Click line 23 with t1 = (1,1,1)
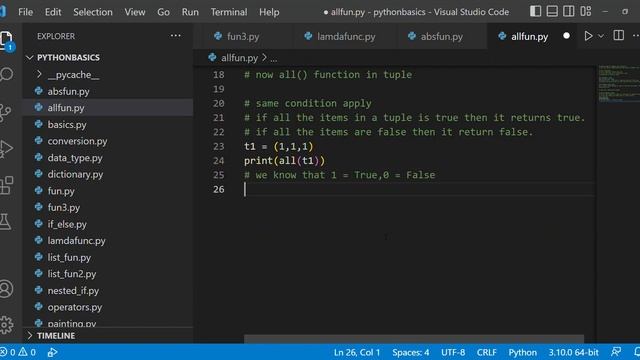Screen dimensions: 640x360 pos(279,146)
